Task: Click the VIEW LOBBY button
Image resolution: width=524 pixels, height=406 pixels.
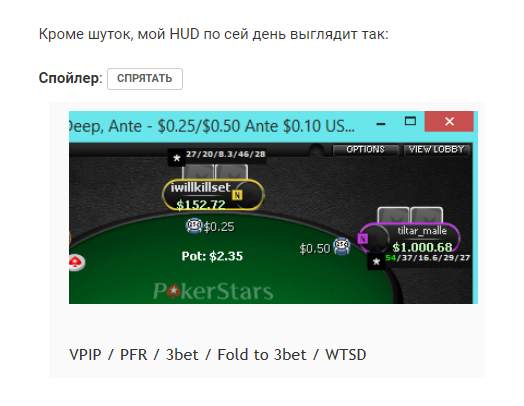Action: click(x=437, y=149)
